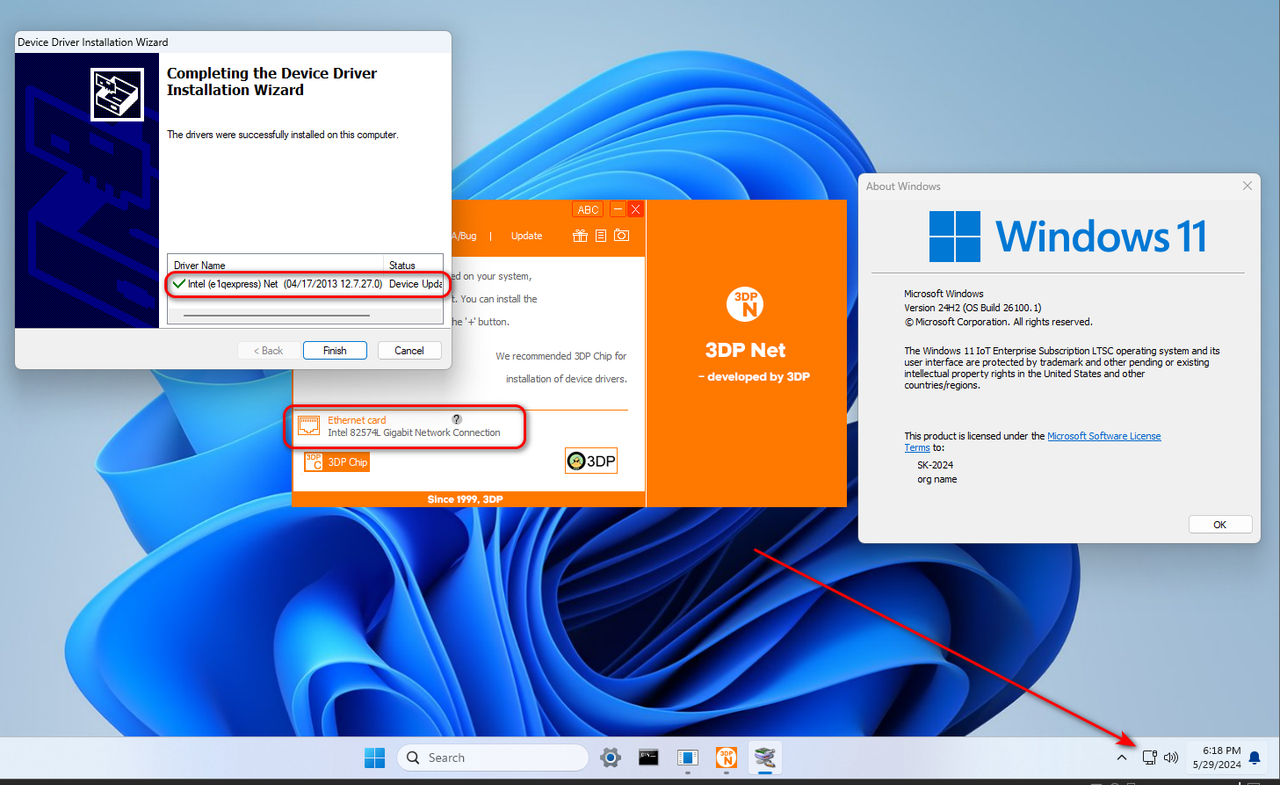Screen dimensions: 1280x785
Task: Switch to the About Windows taskbar icon
Action: (x=687, y=758)
